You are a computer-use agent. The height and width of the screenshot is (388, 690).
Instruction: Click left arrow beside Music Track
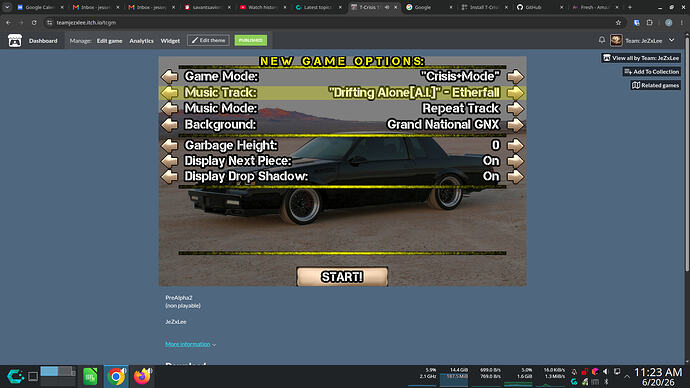click(x=169, y=92)
